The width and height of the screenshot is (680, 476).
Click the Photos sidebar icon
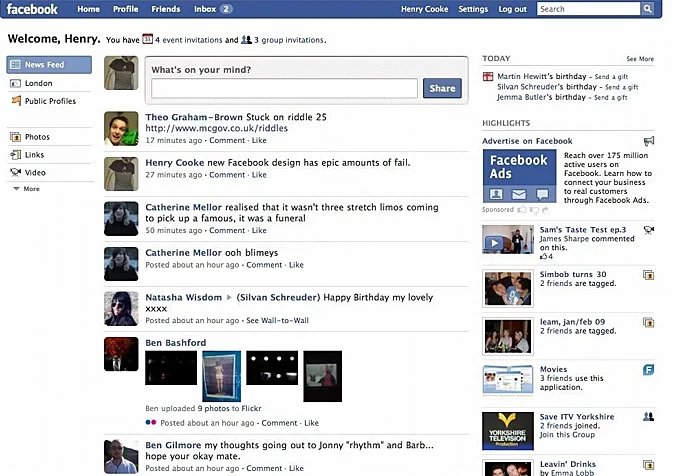pyautogui.click(x=15, y=137)
